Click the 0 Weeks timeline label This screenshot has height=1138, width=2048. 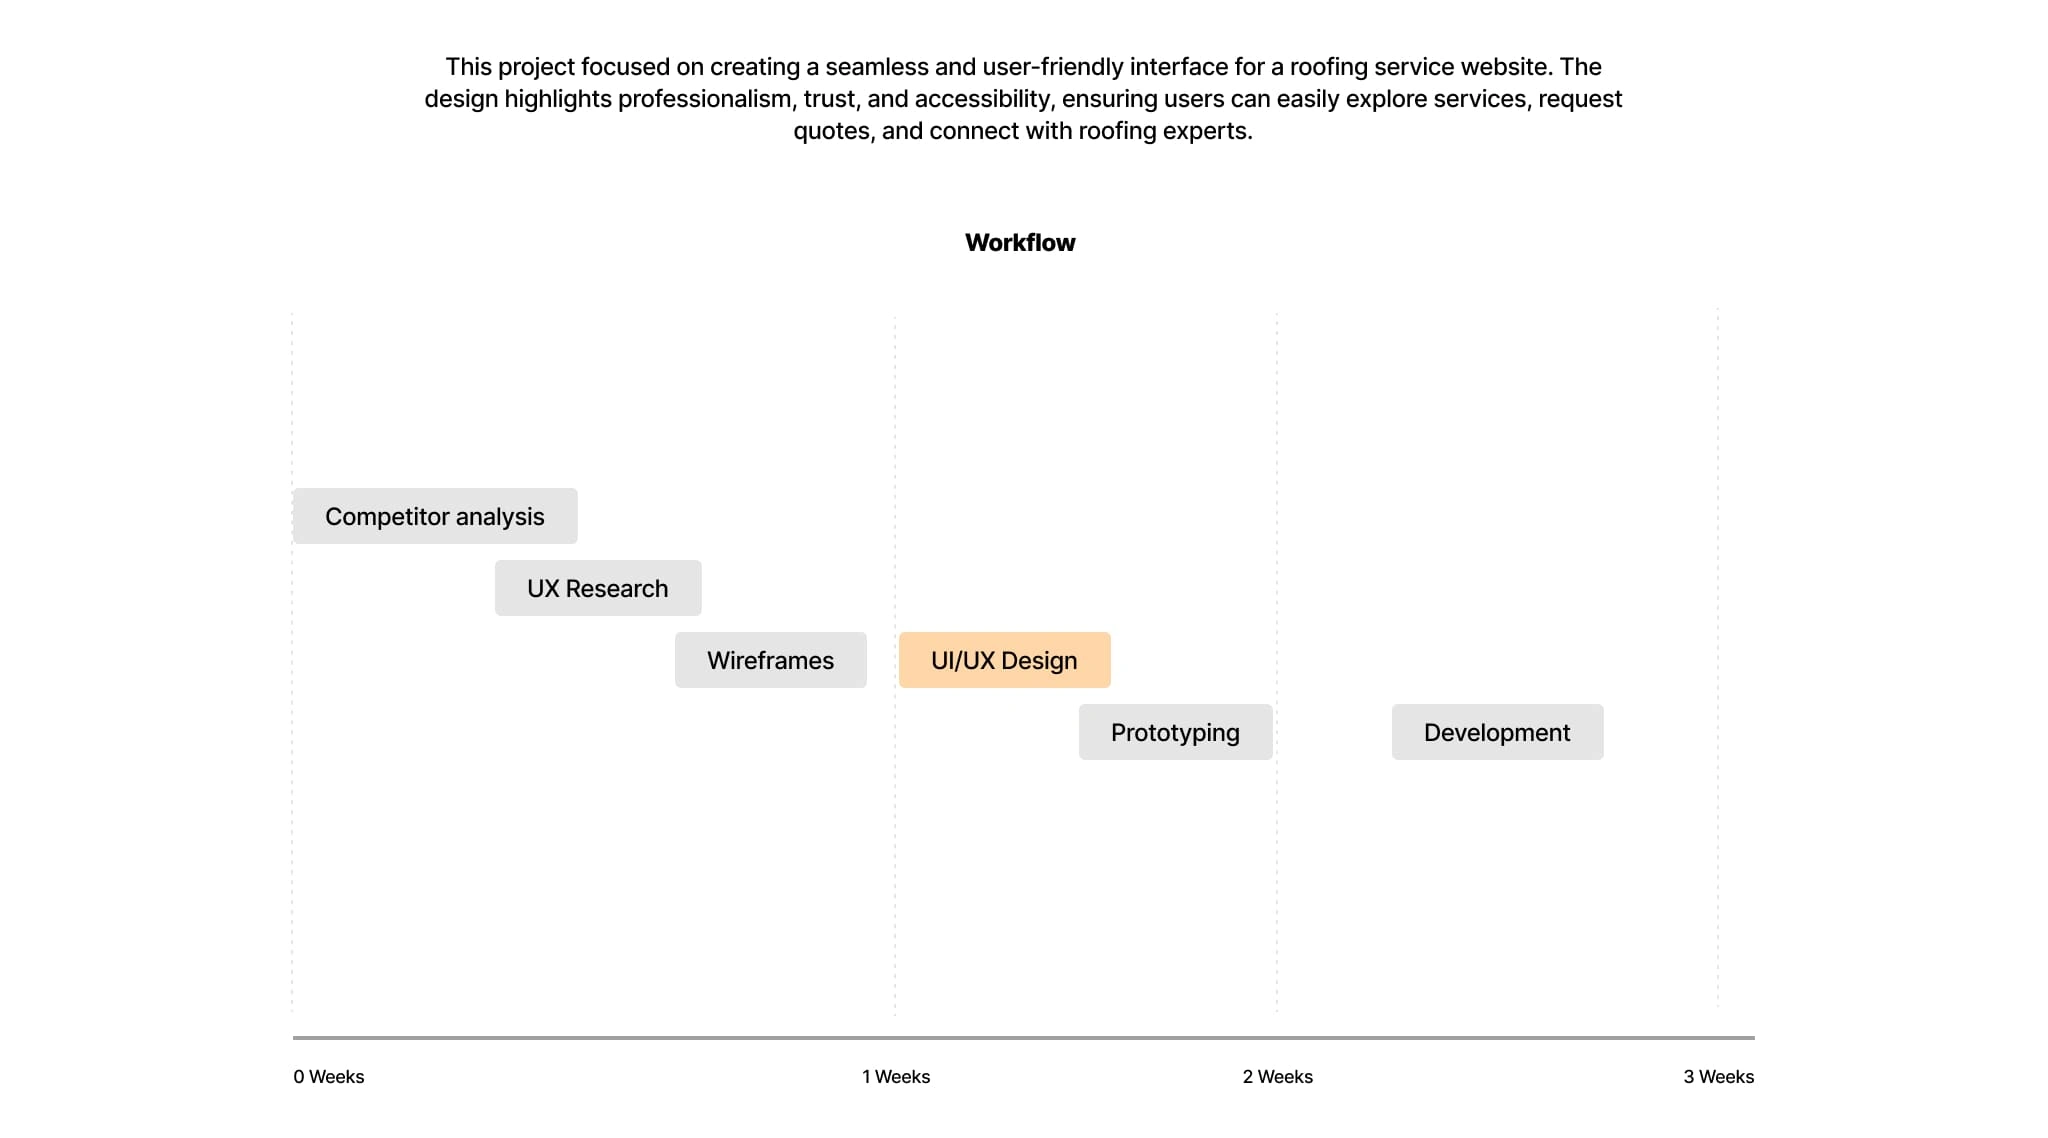click(x=329, y=1077)
